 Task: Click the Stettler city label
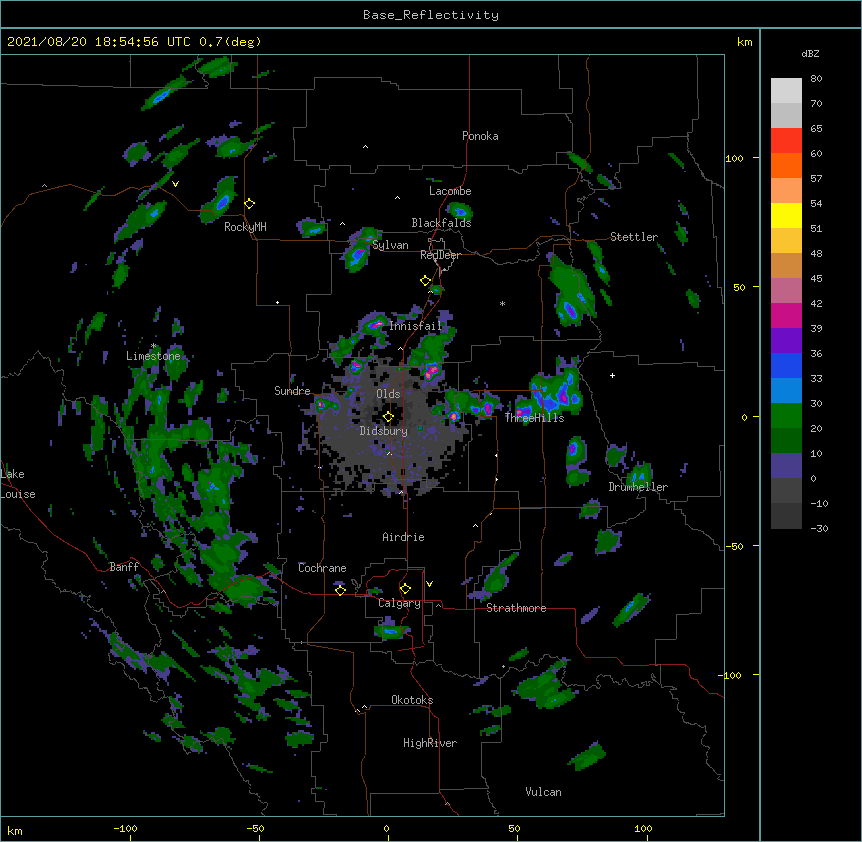tap(634, 237)
